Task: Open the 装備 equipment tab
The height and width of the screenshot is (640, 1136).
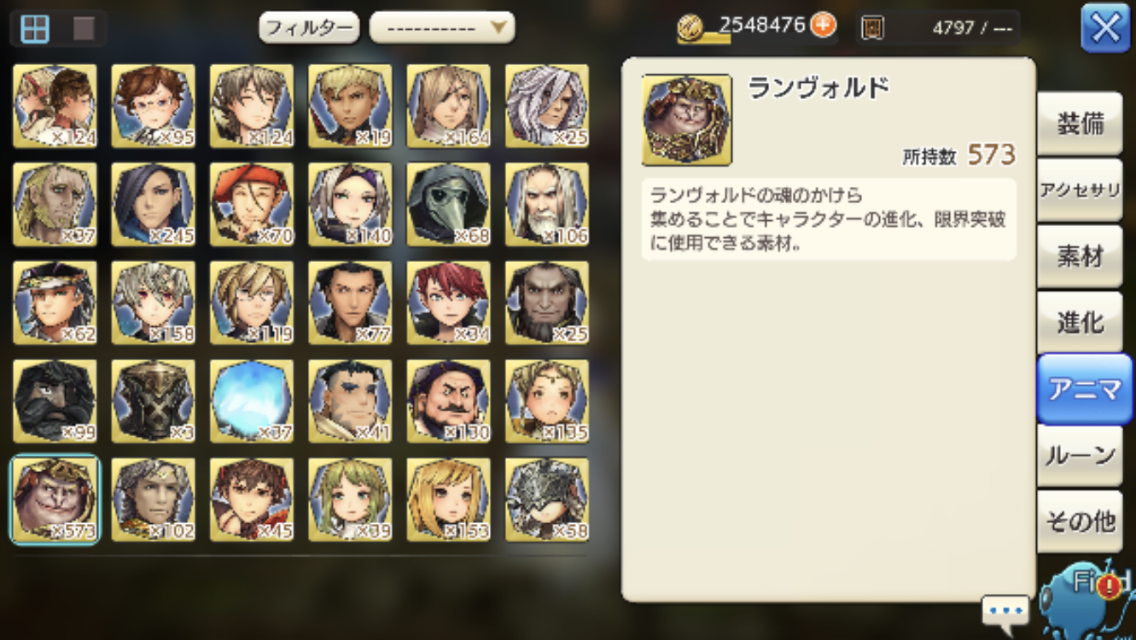Action: click(1079, 124)
